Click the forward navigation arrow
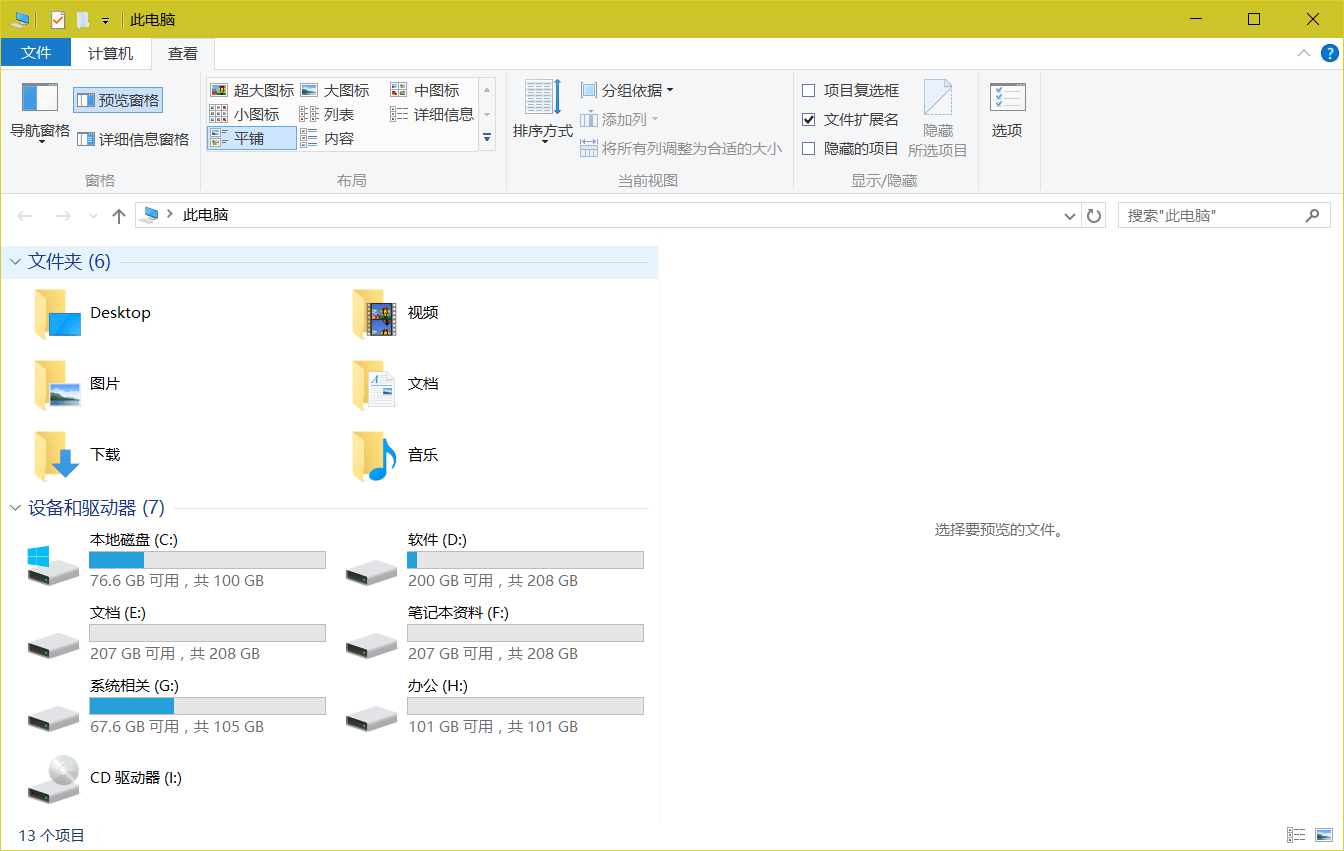 [x=62, y=215]
